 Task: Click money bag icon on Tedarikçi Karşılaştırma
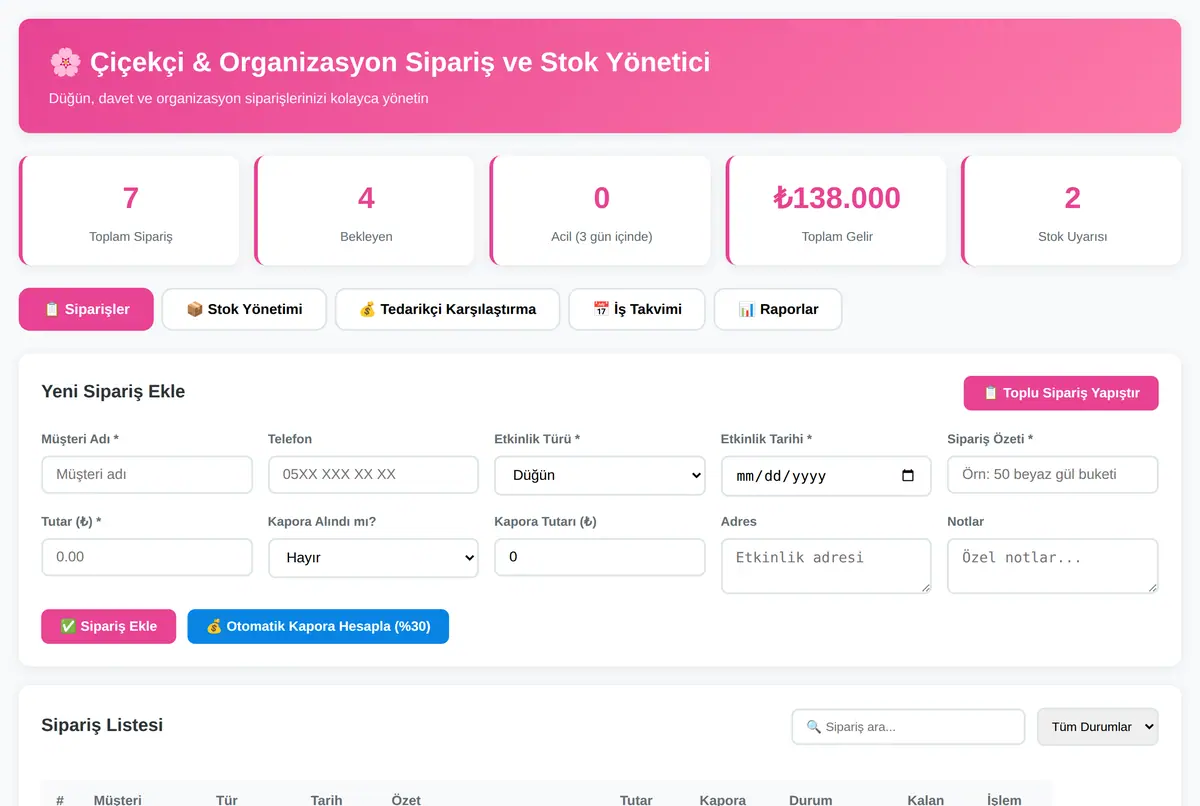coord(367,309)
